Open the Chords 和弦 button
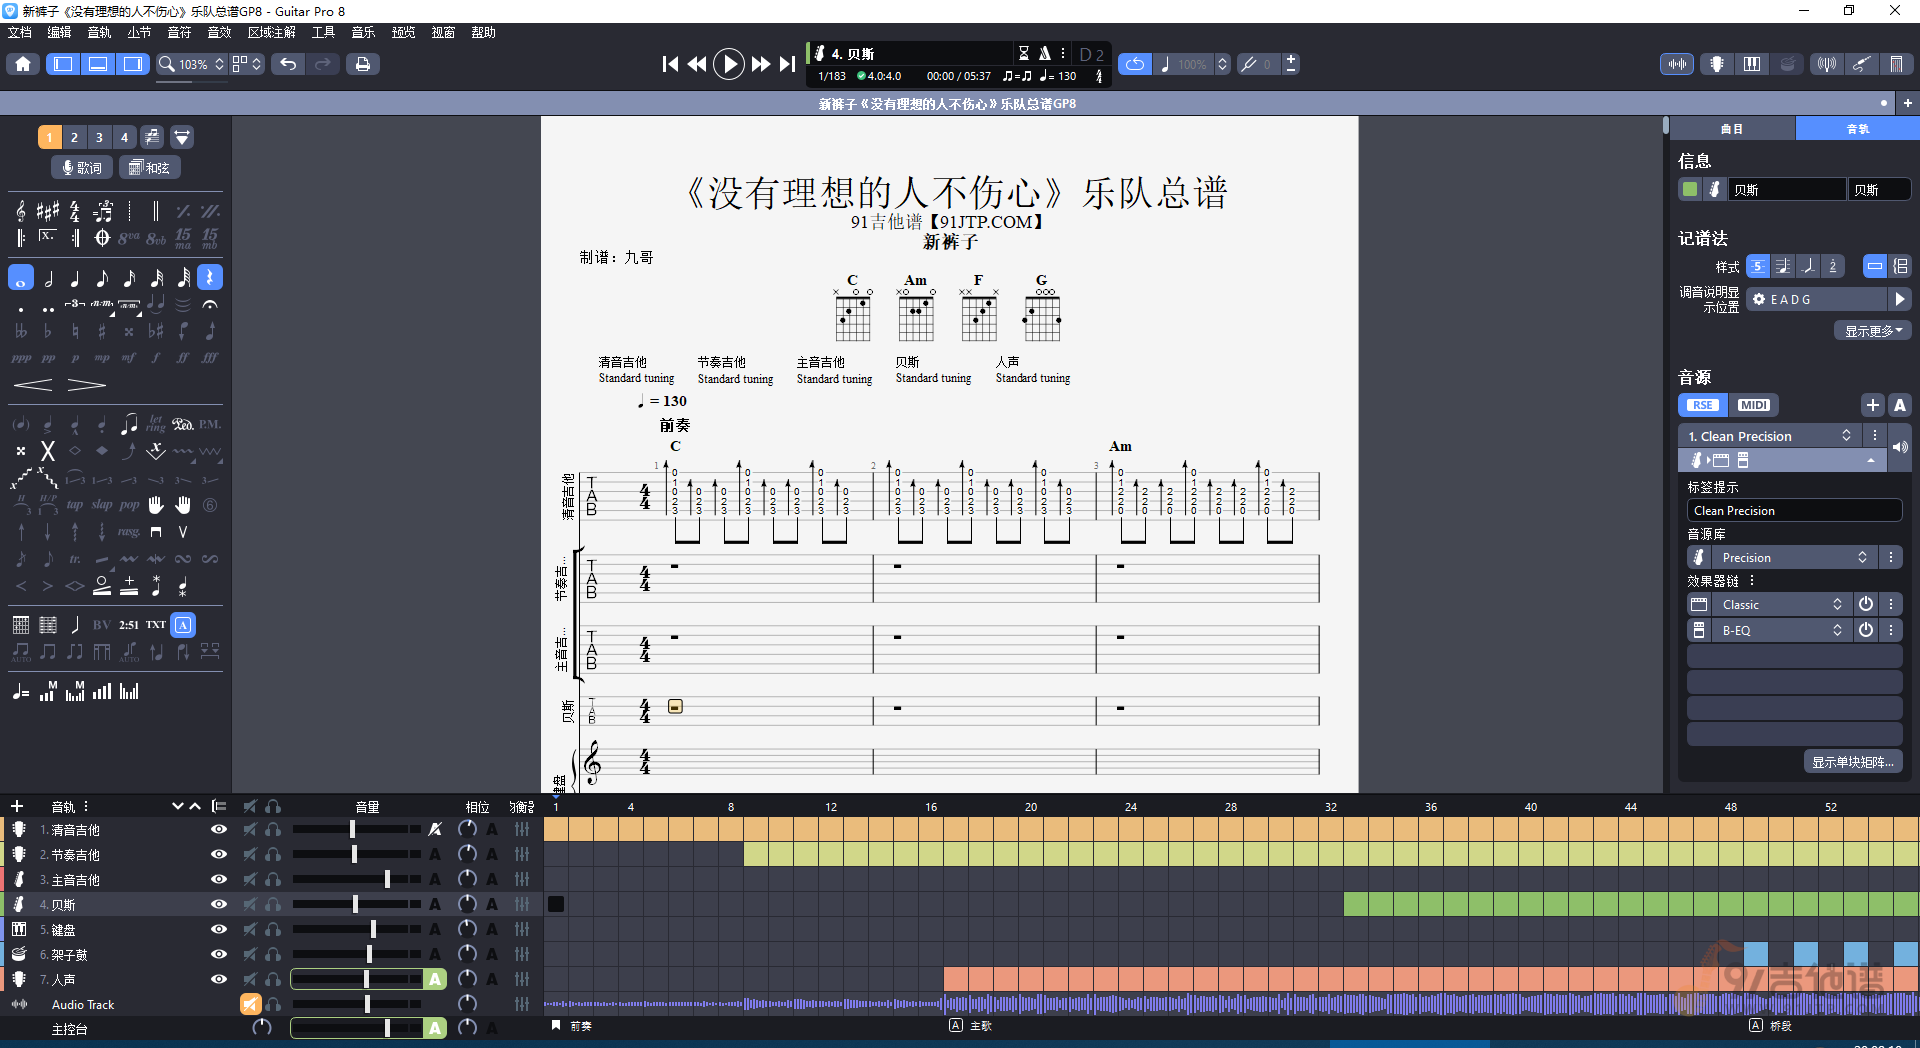Viewport: 1920px width, 1048px height. tap(150, 168)
